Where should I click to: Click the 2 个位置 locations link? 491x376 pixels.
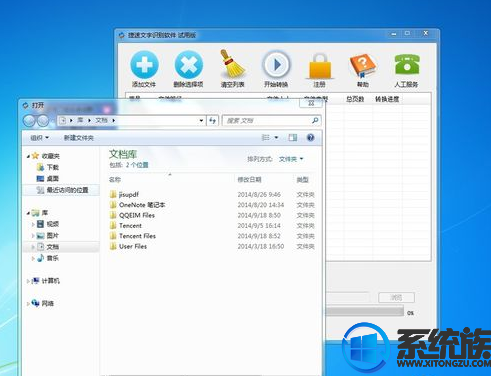point(137,165)
